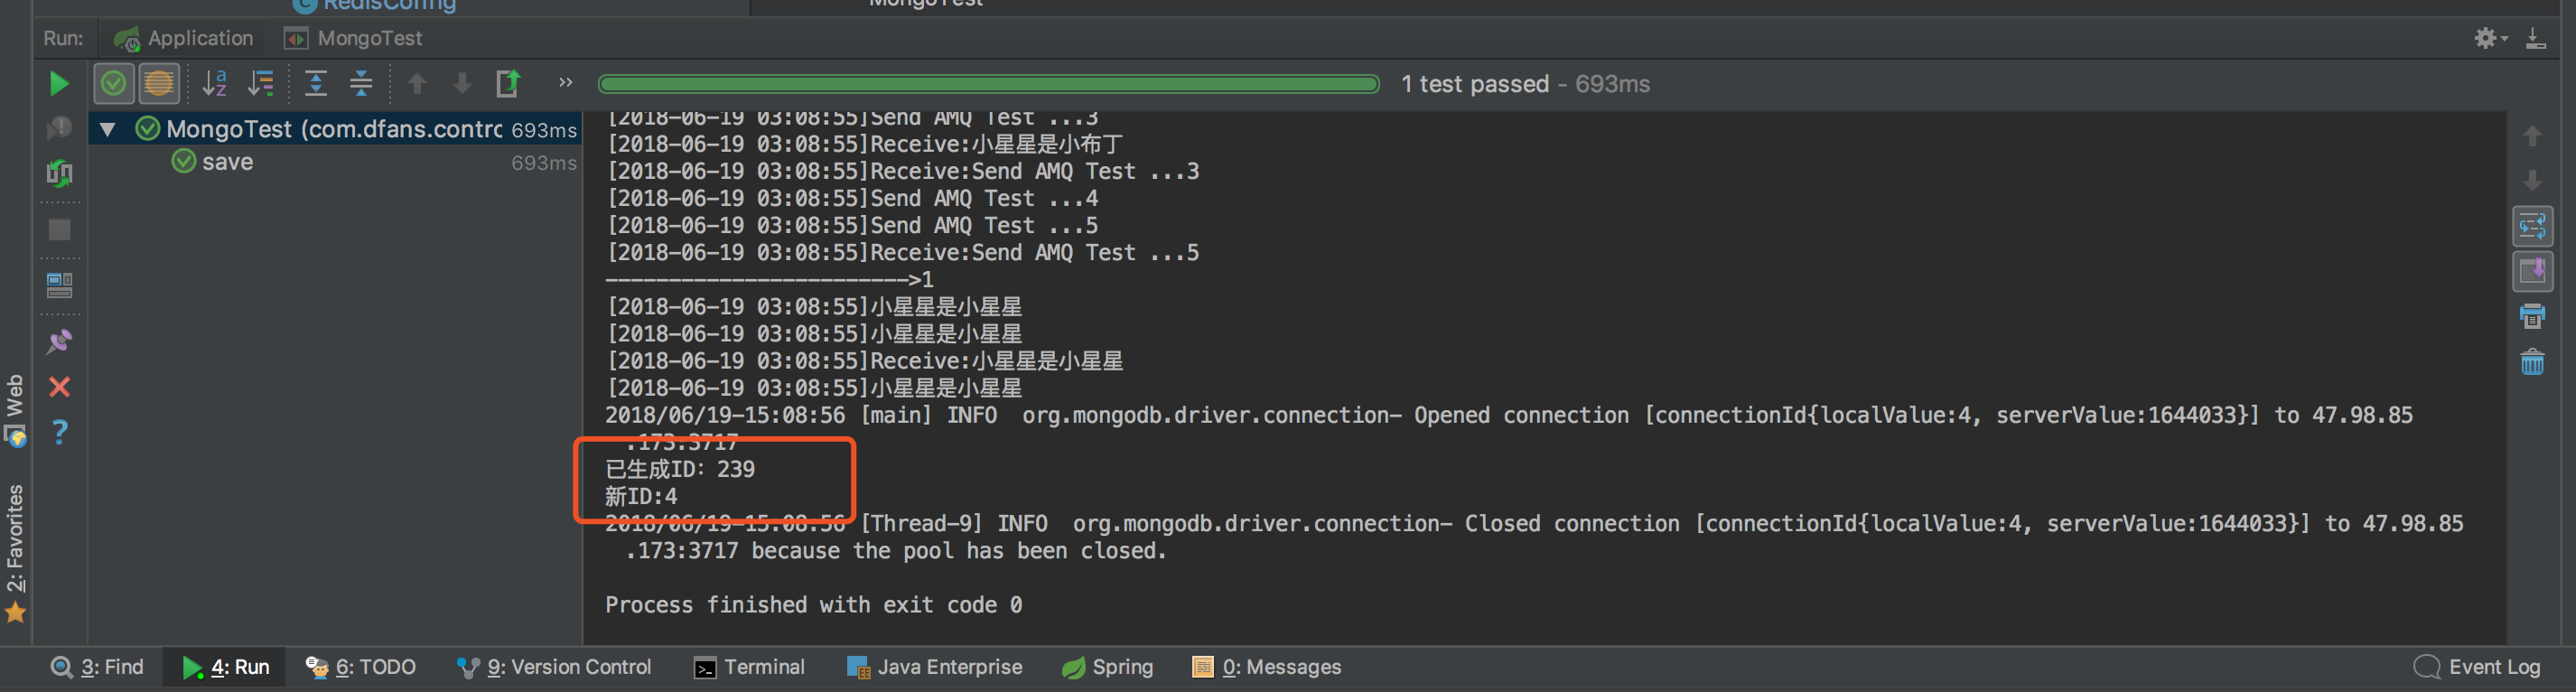Sort tests alphabetically
2576x692 pixels.
pos(215,83)
